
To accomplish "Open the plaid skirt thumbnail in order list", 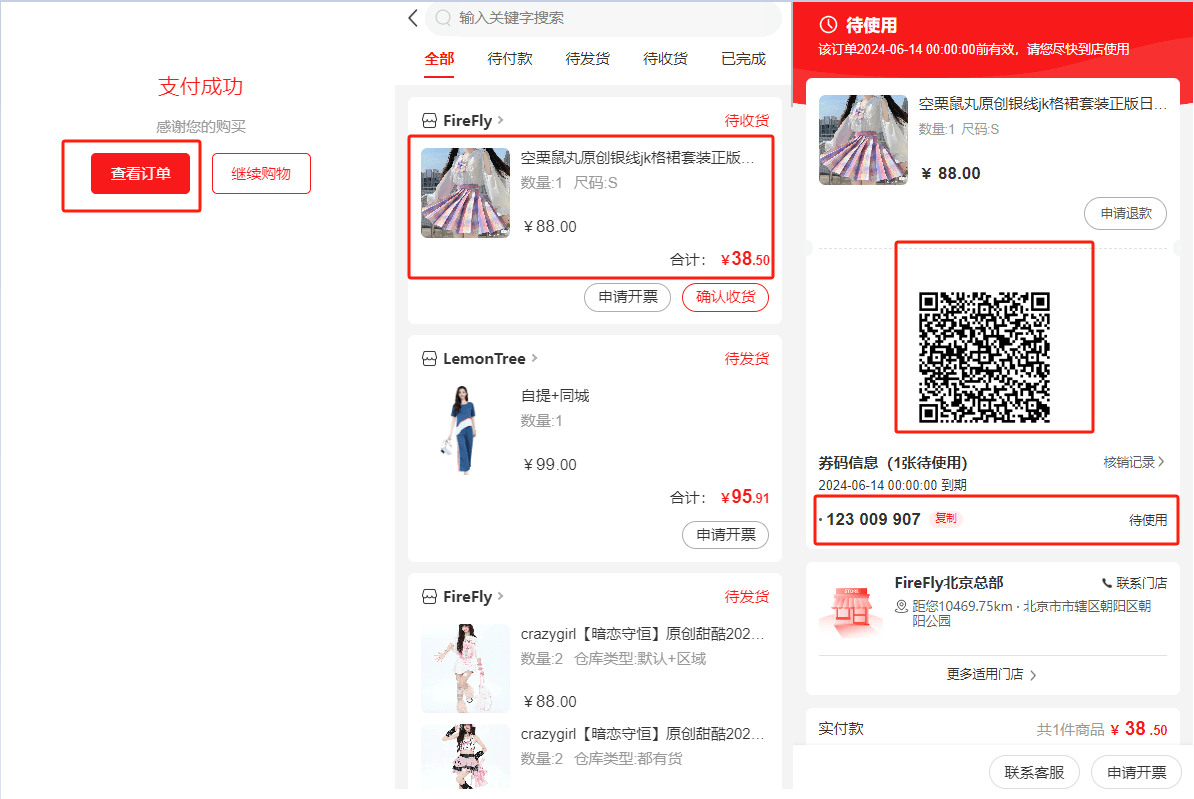I will point(465,193).
